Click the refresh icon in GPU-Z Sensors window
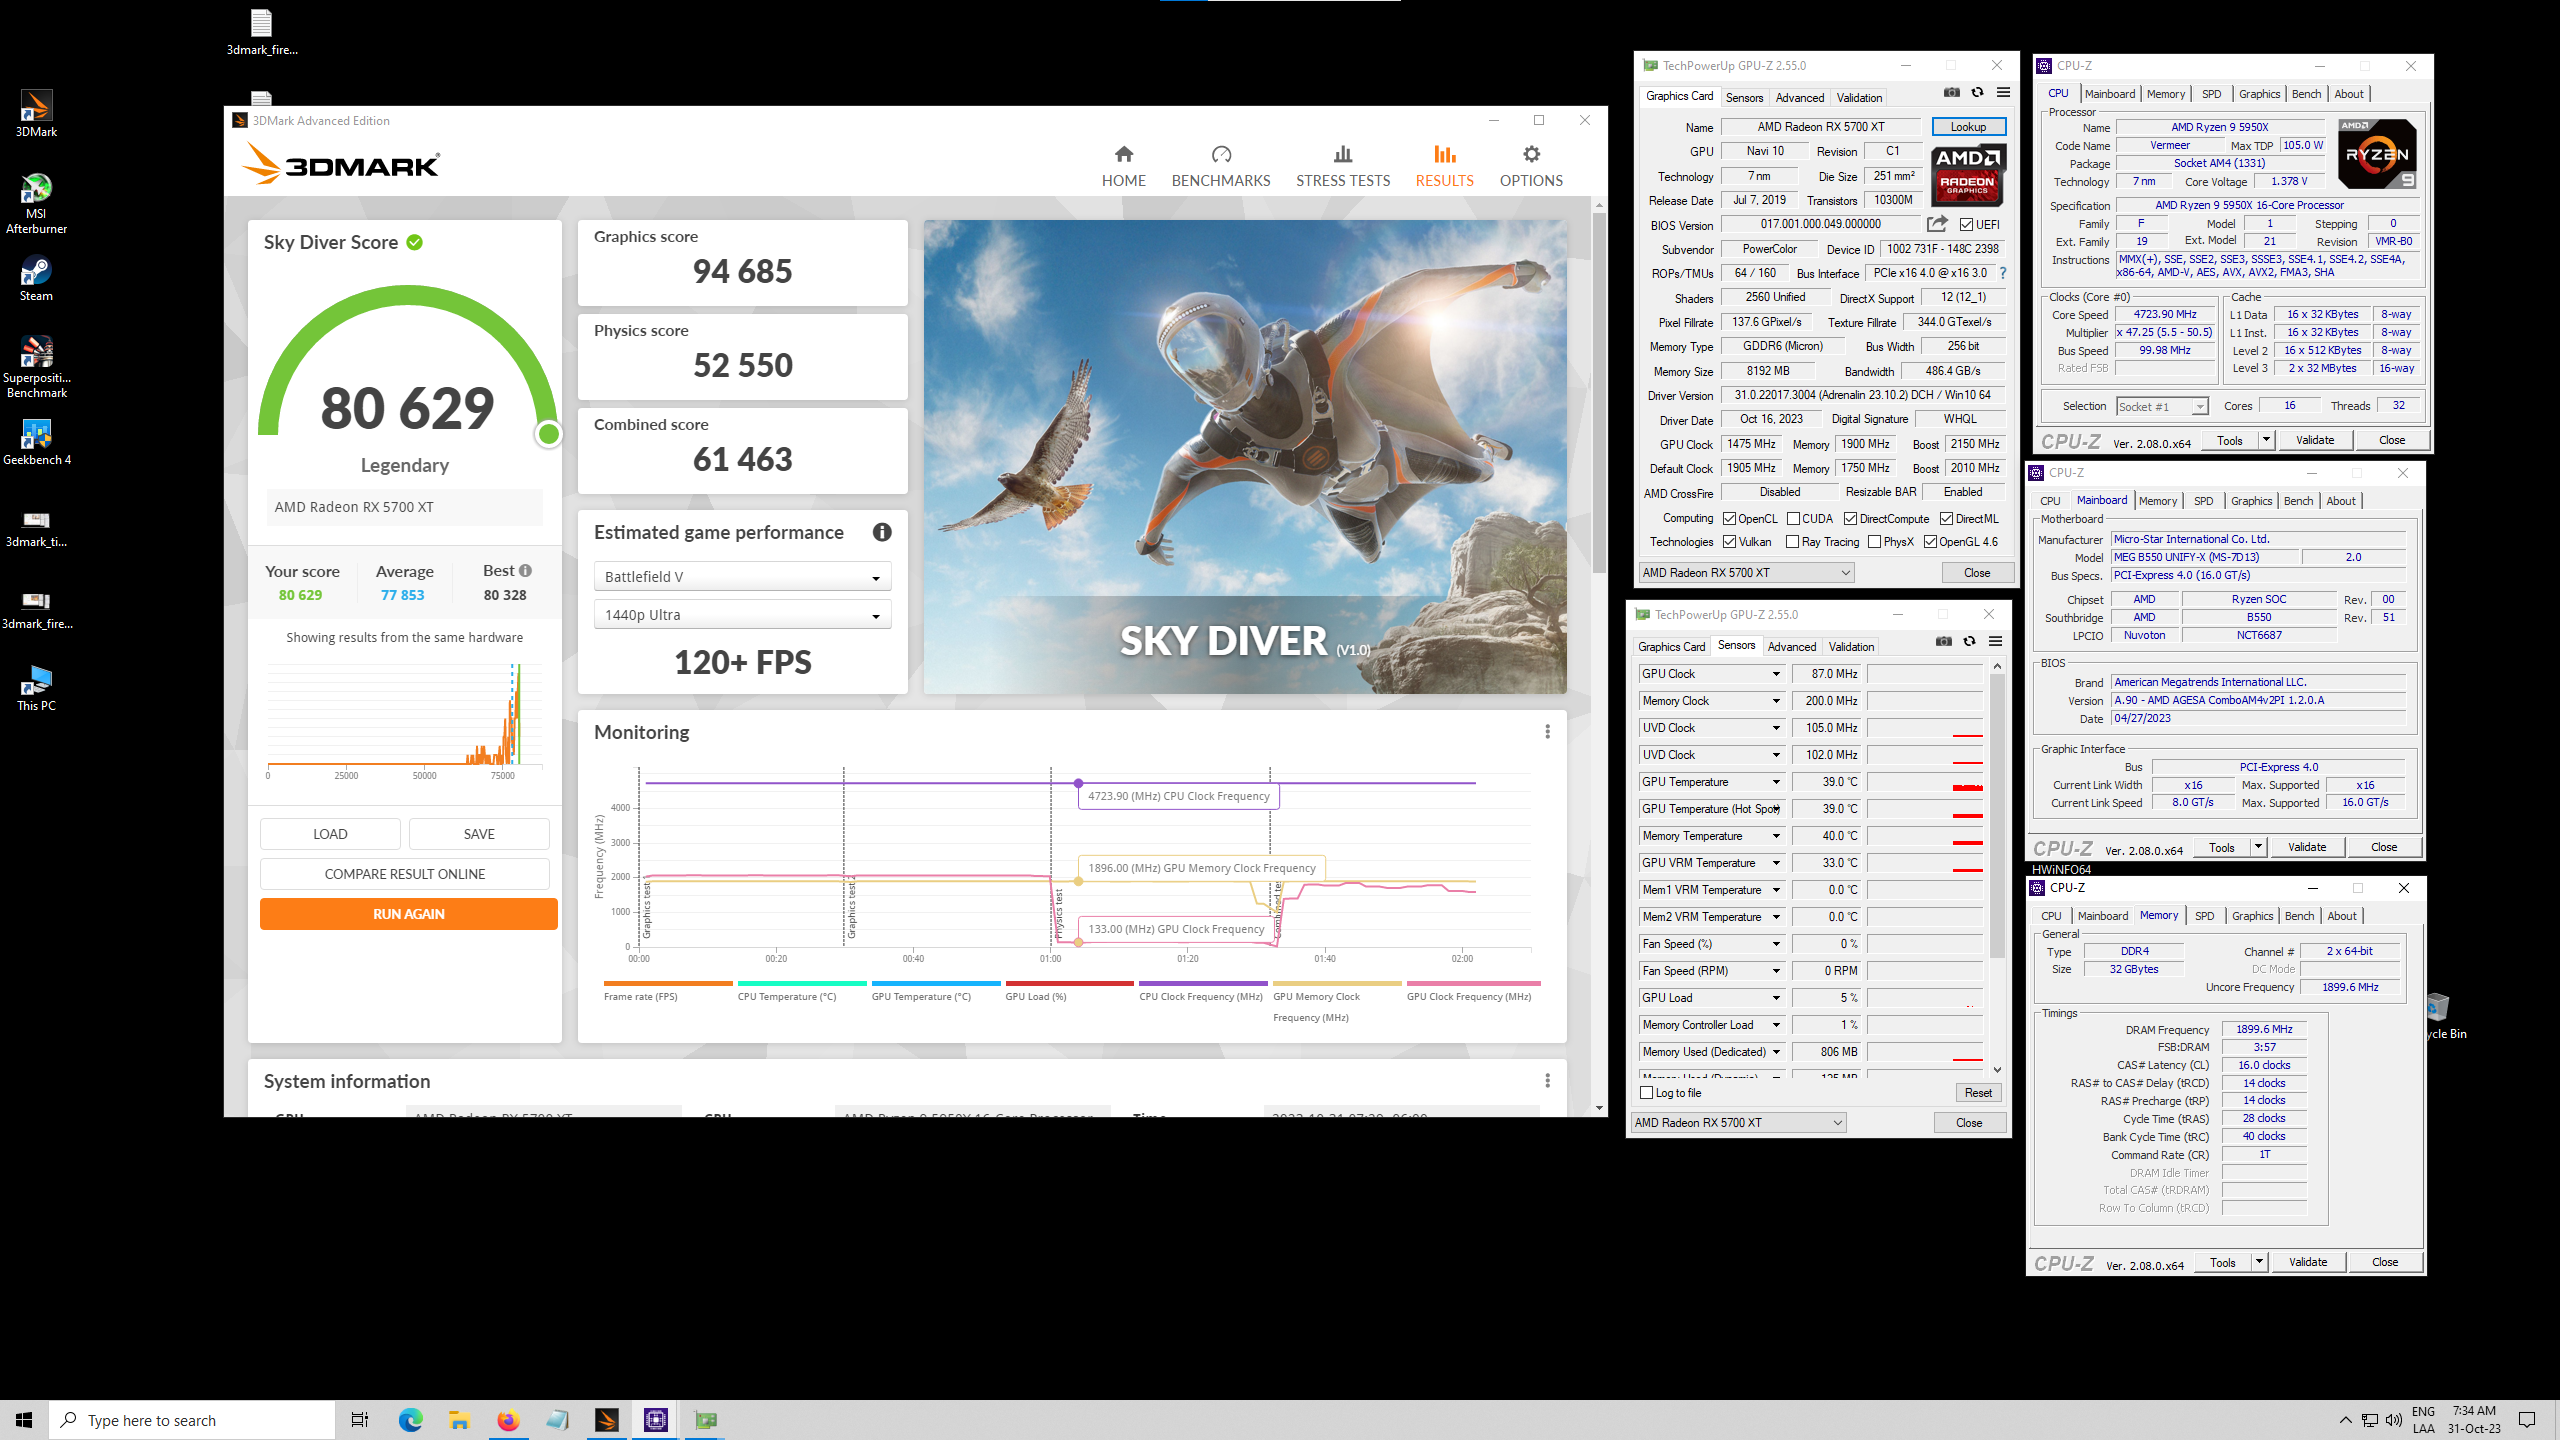This screenshot has width=2560, height=1440. click(x=1969, y=642)
